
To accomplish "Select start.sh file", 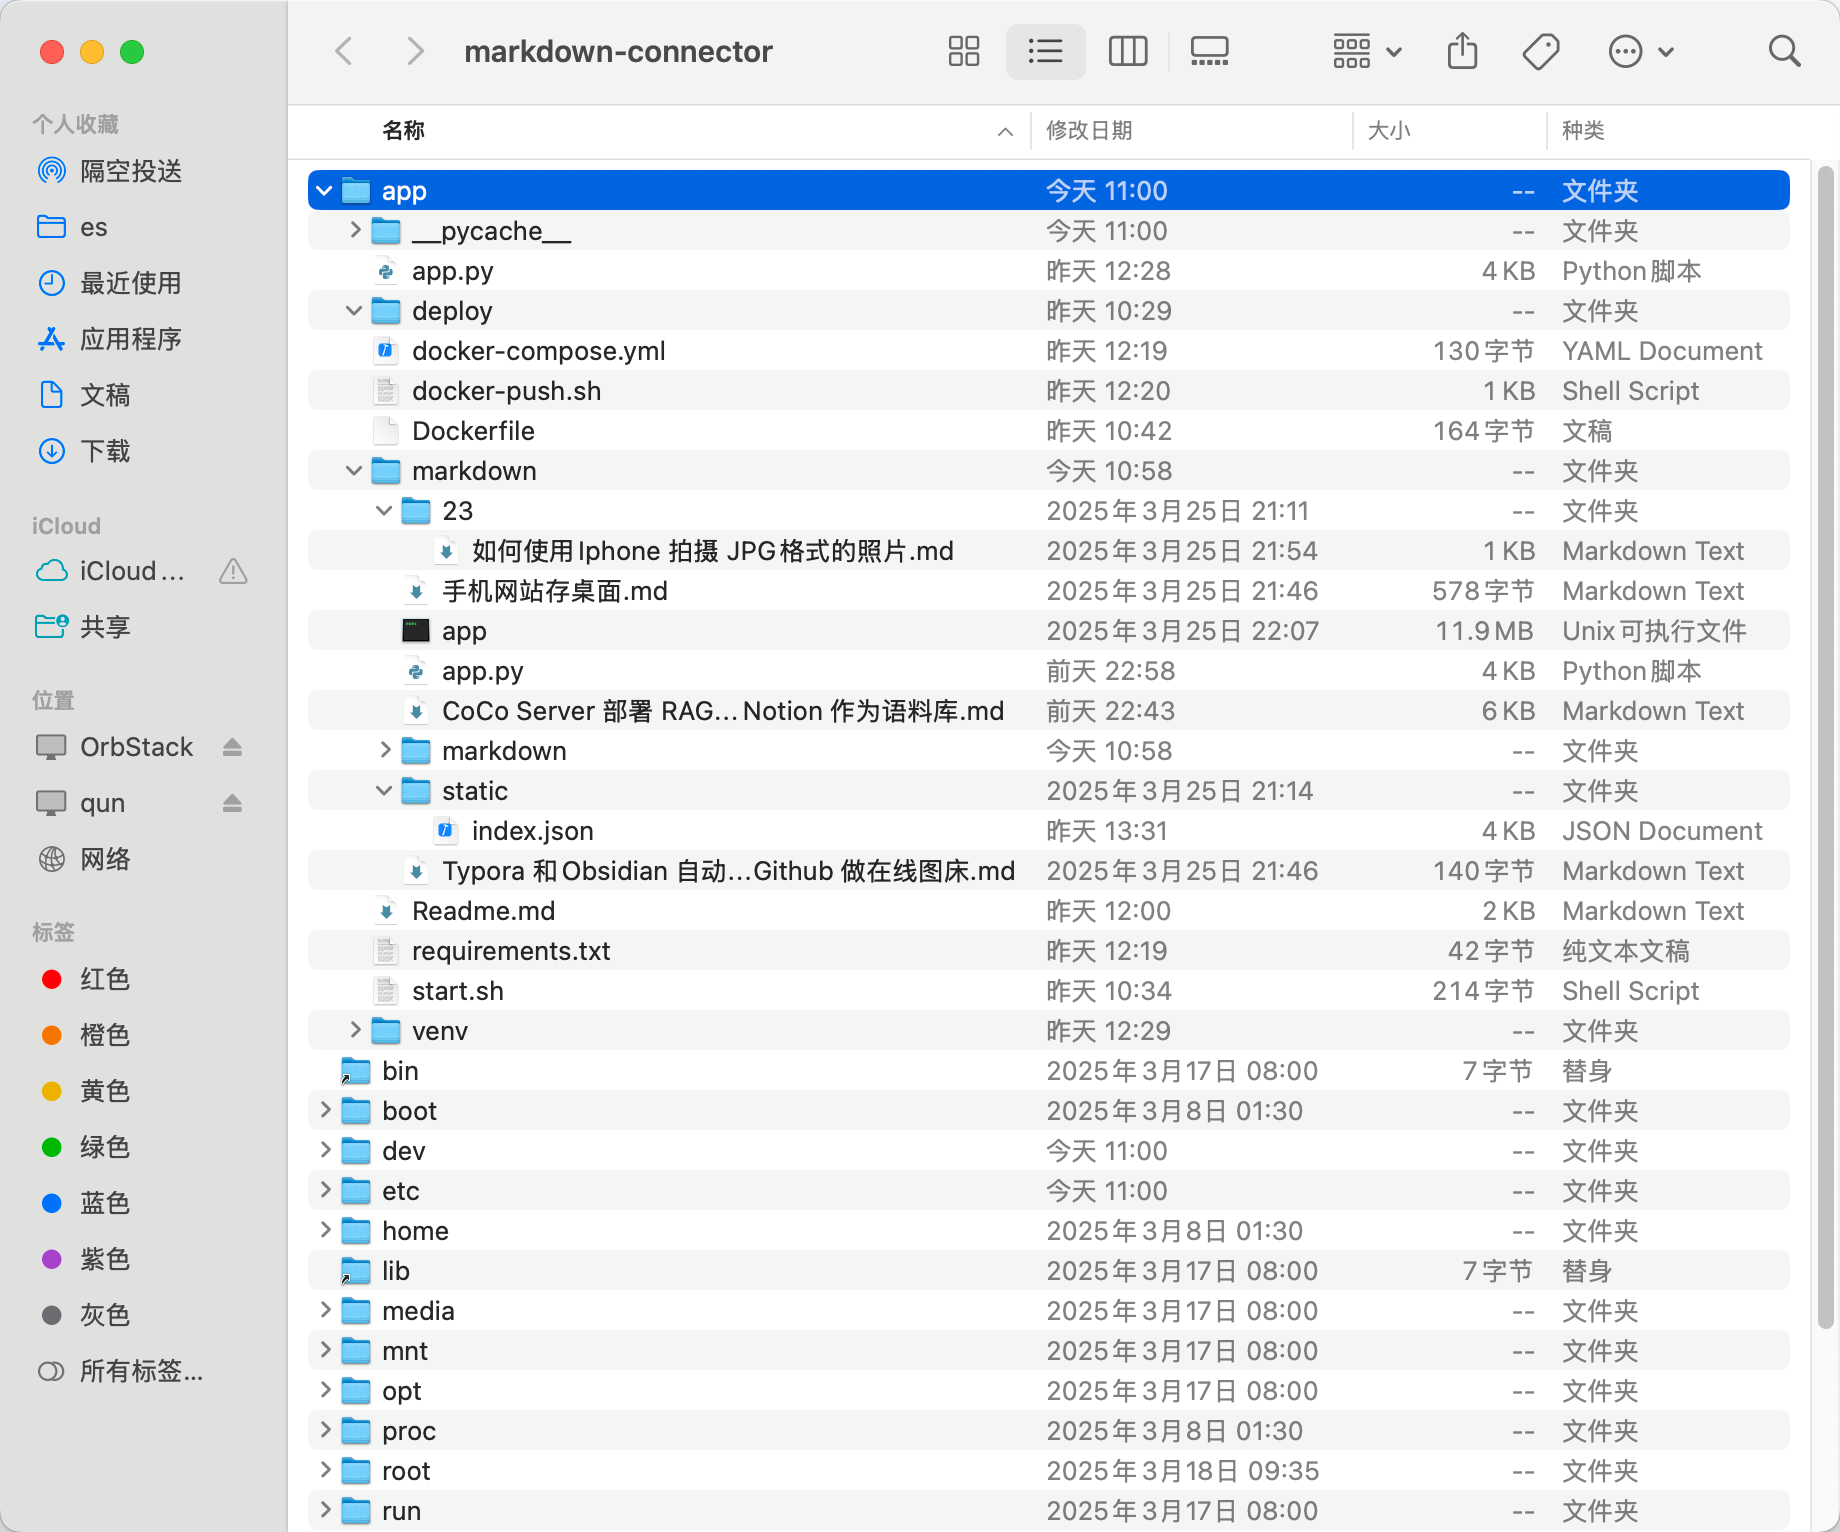I will click(1048, 991).
